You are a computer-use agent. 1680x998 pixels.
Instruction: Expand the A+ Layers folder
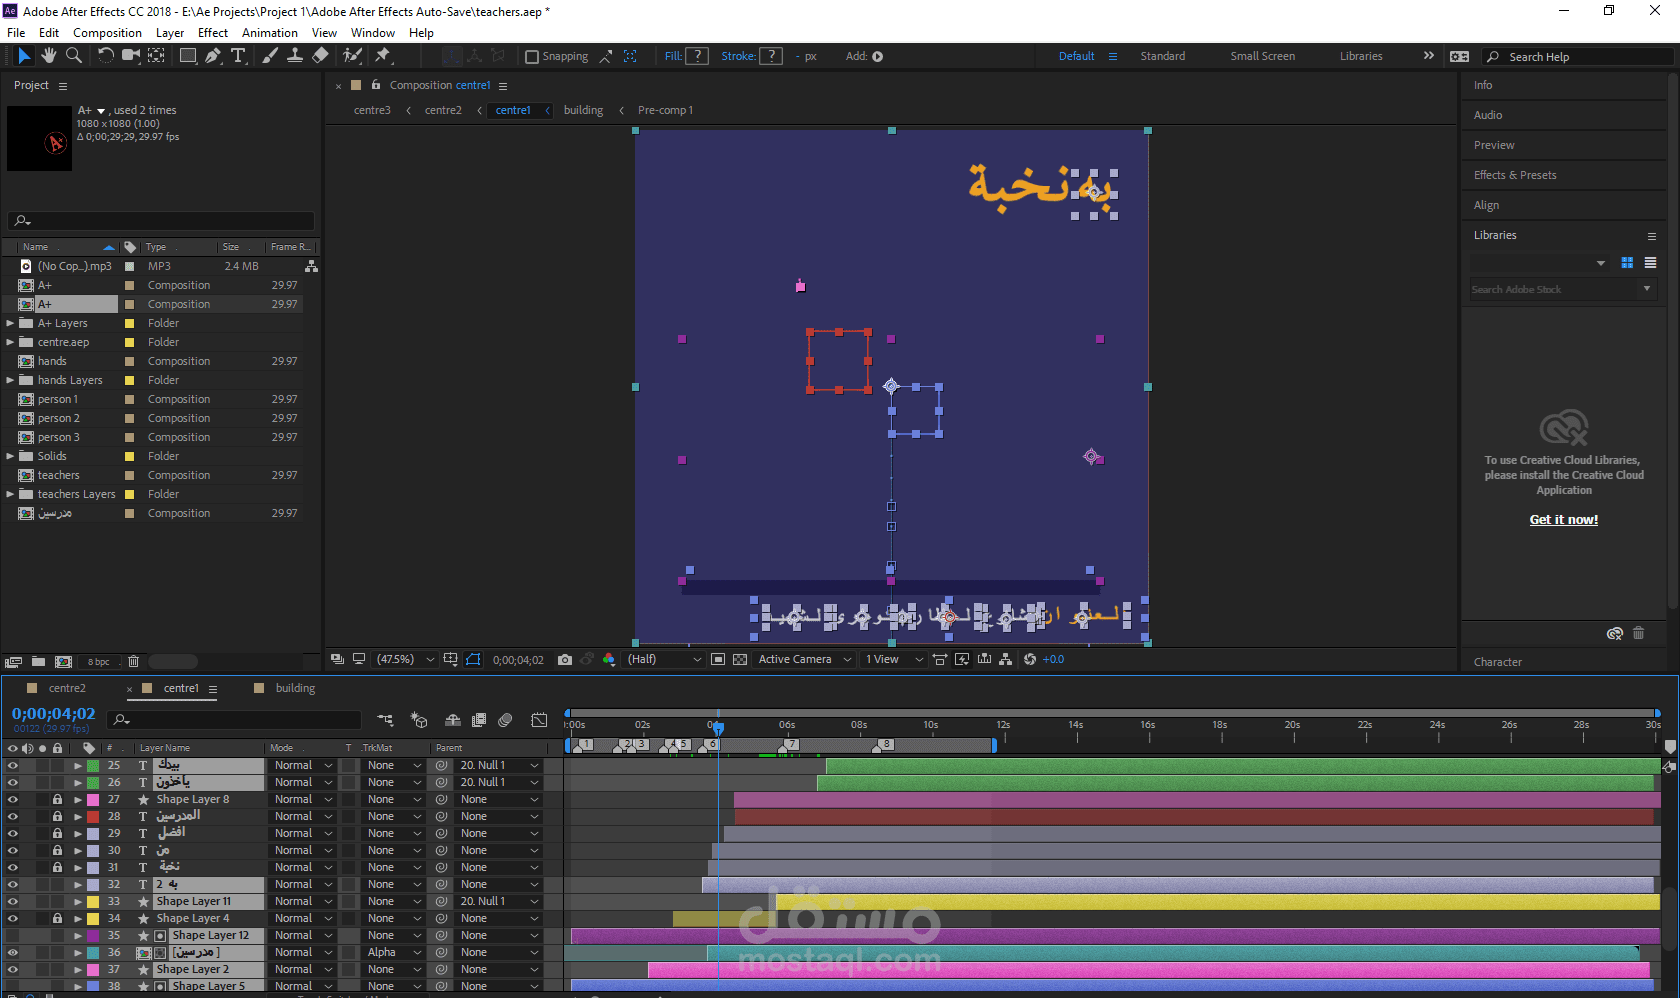click(x=10, y=324)
